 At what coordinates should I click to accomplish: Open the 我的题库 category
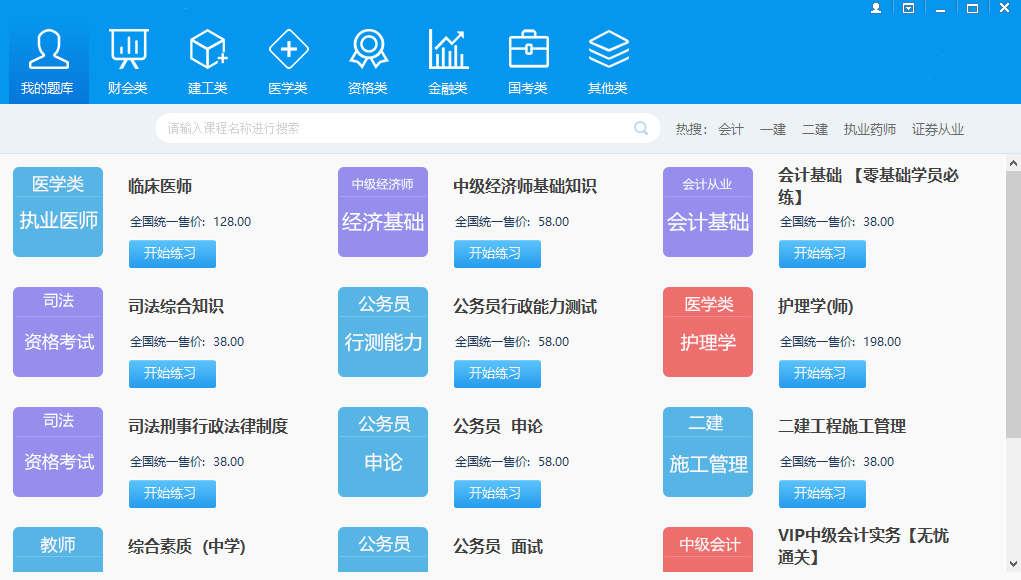pos(48,63)
